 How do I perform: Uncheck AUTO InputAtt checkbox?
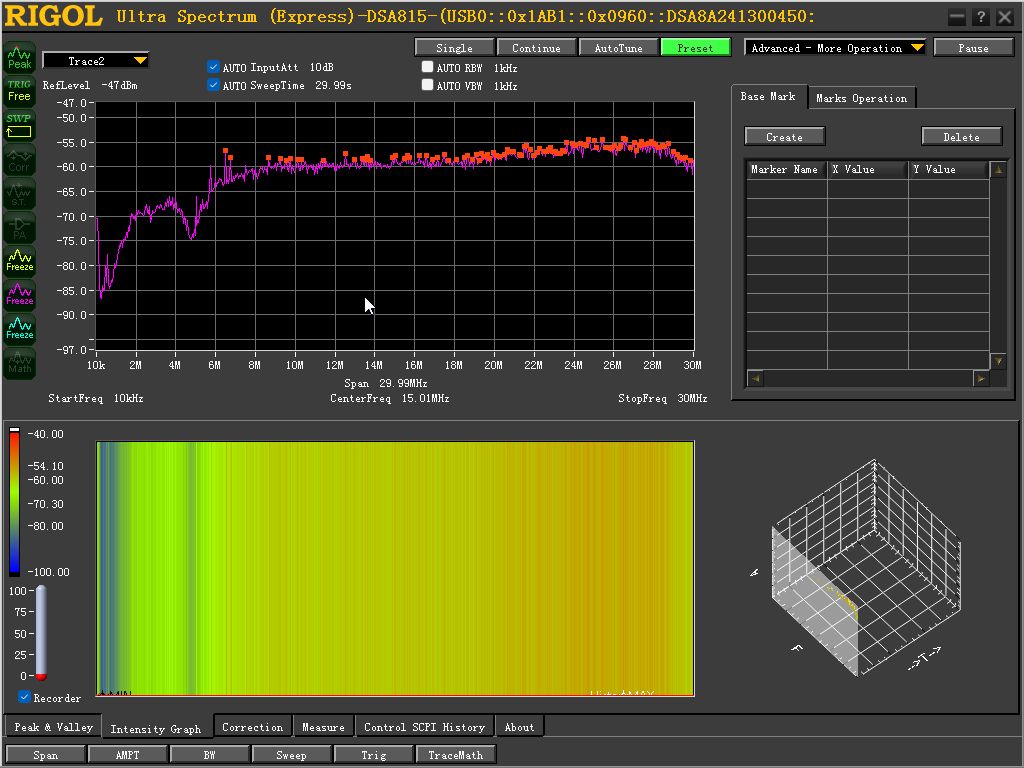click(213, 67)
